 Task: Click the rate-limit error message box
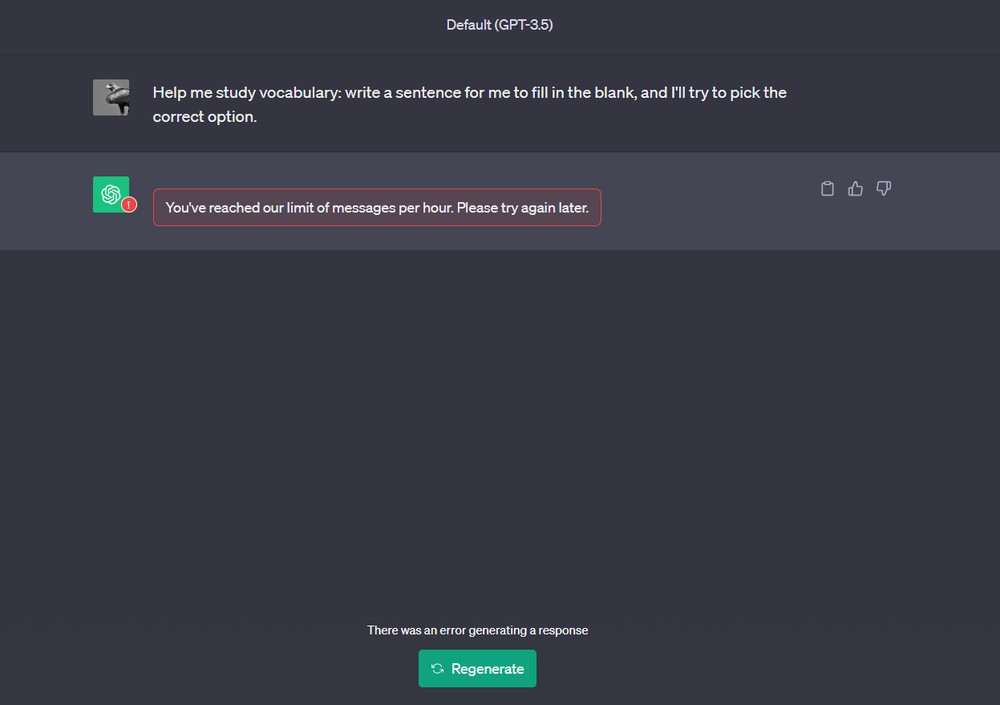[x=376, y=207]
